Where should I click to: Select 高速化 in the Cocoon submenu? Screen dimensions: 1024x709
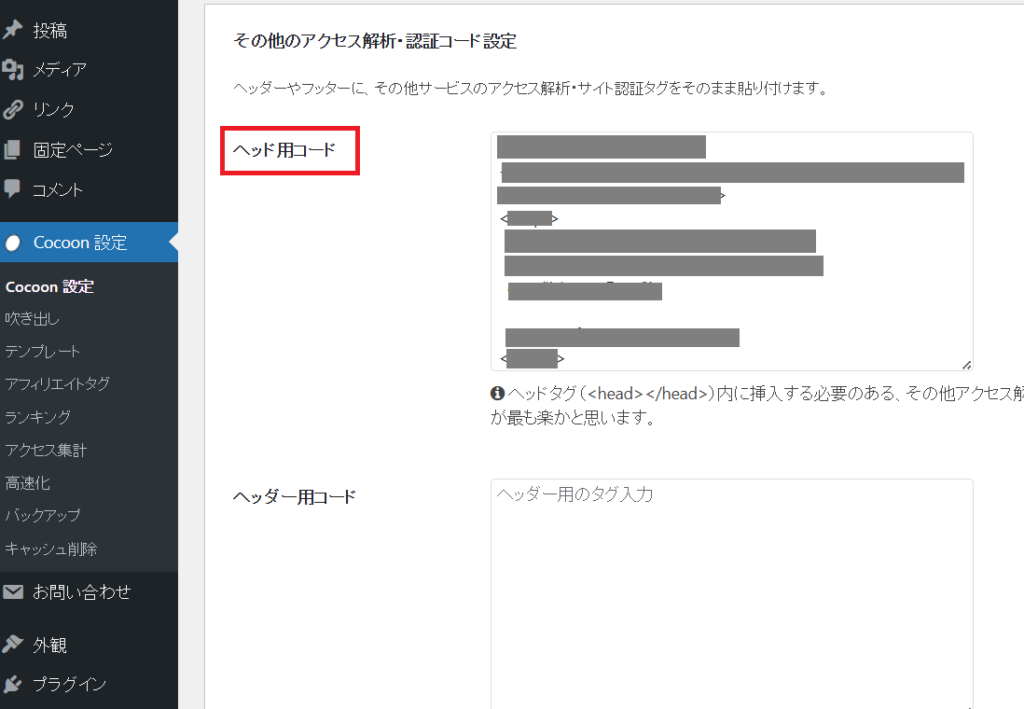(x=28, y=483)
